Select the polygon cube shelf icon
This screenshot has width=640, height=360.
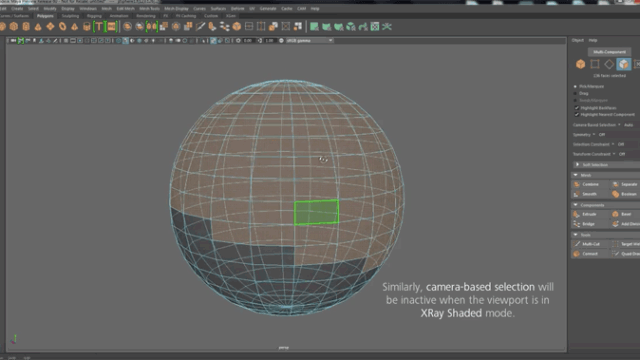(x=14, y=27)
